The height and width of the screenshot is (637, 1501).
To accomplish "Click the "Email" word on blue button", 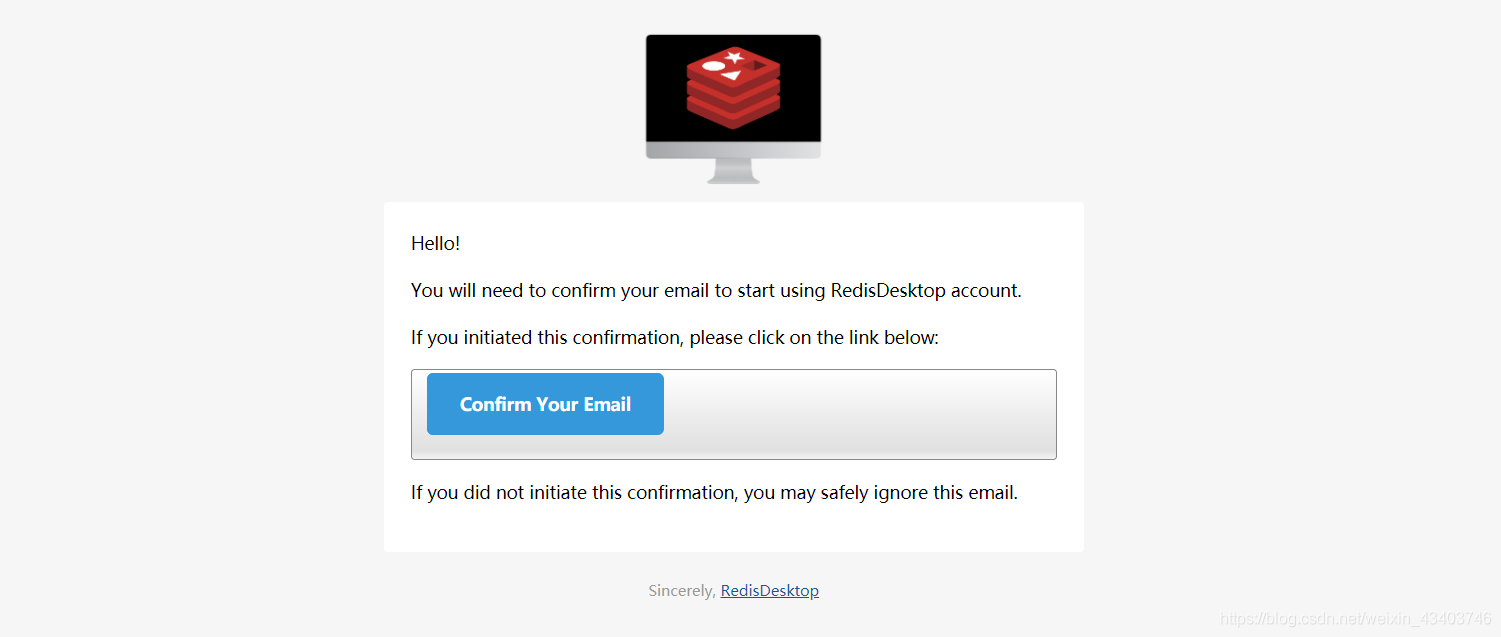I will 607,405.
